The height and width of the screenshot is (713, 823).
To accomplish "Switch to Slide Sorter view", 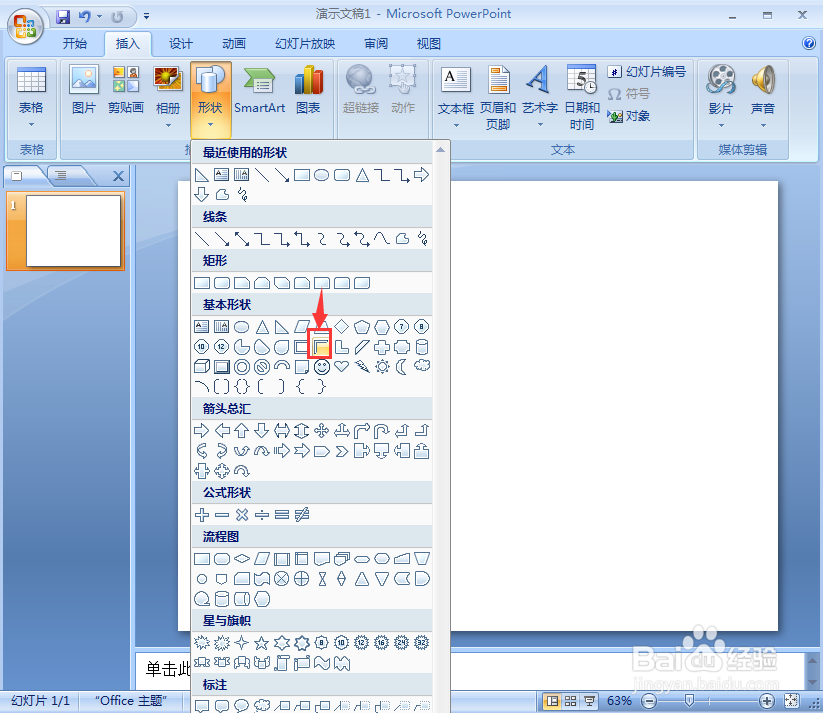I will click(x=571, y=701).
